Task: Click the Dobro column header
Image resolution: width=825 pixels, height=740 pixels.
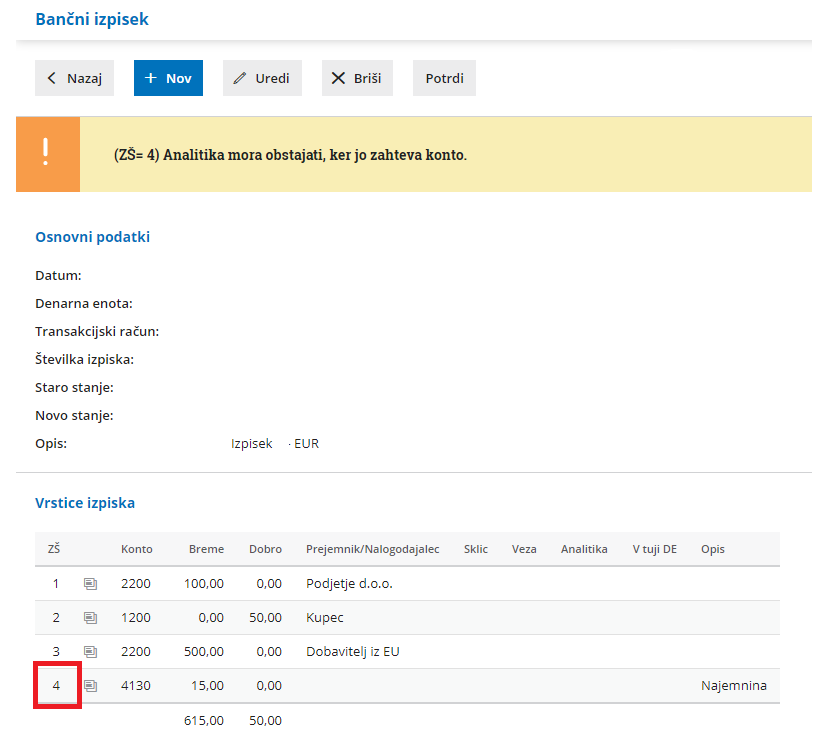Action: pos(265,549)
